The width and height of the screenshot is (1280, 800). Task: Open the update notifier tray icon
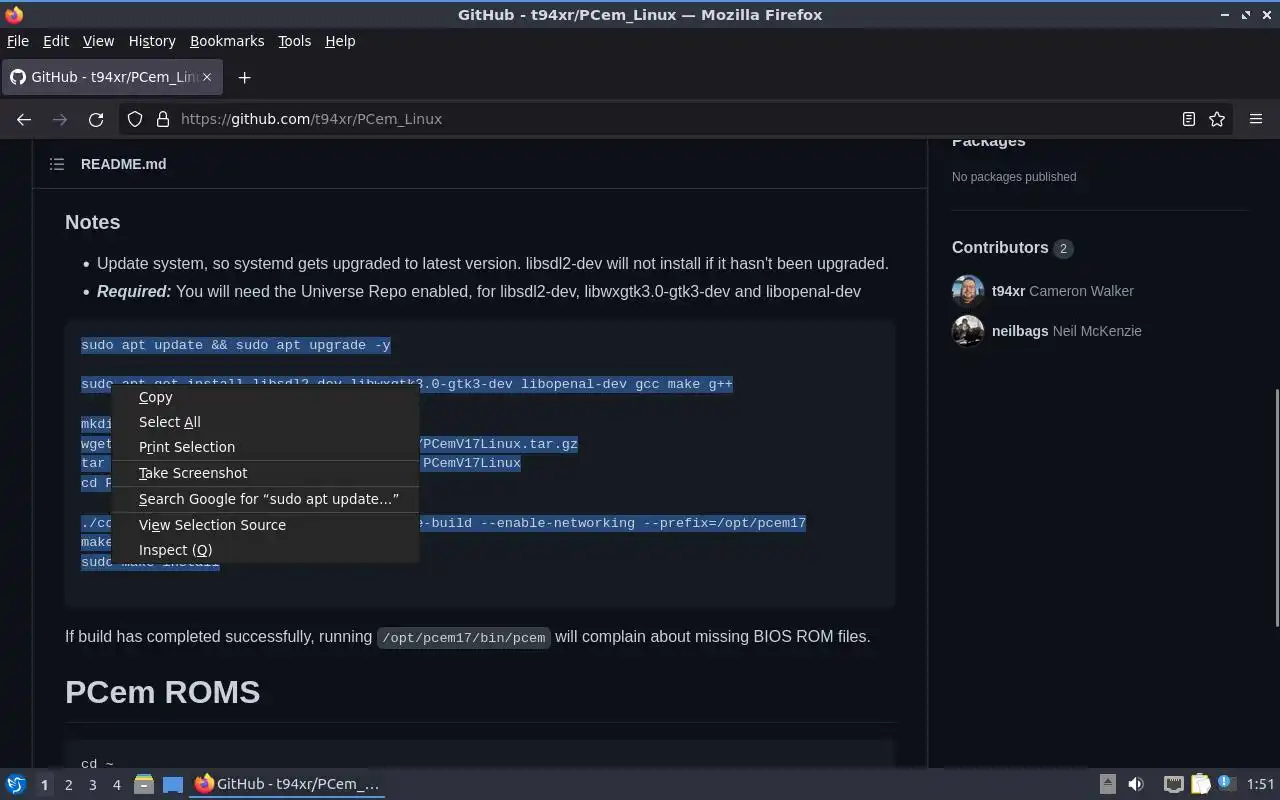[x=1226, y=784]
